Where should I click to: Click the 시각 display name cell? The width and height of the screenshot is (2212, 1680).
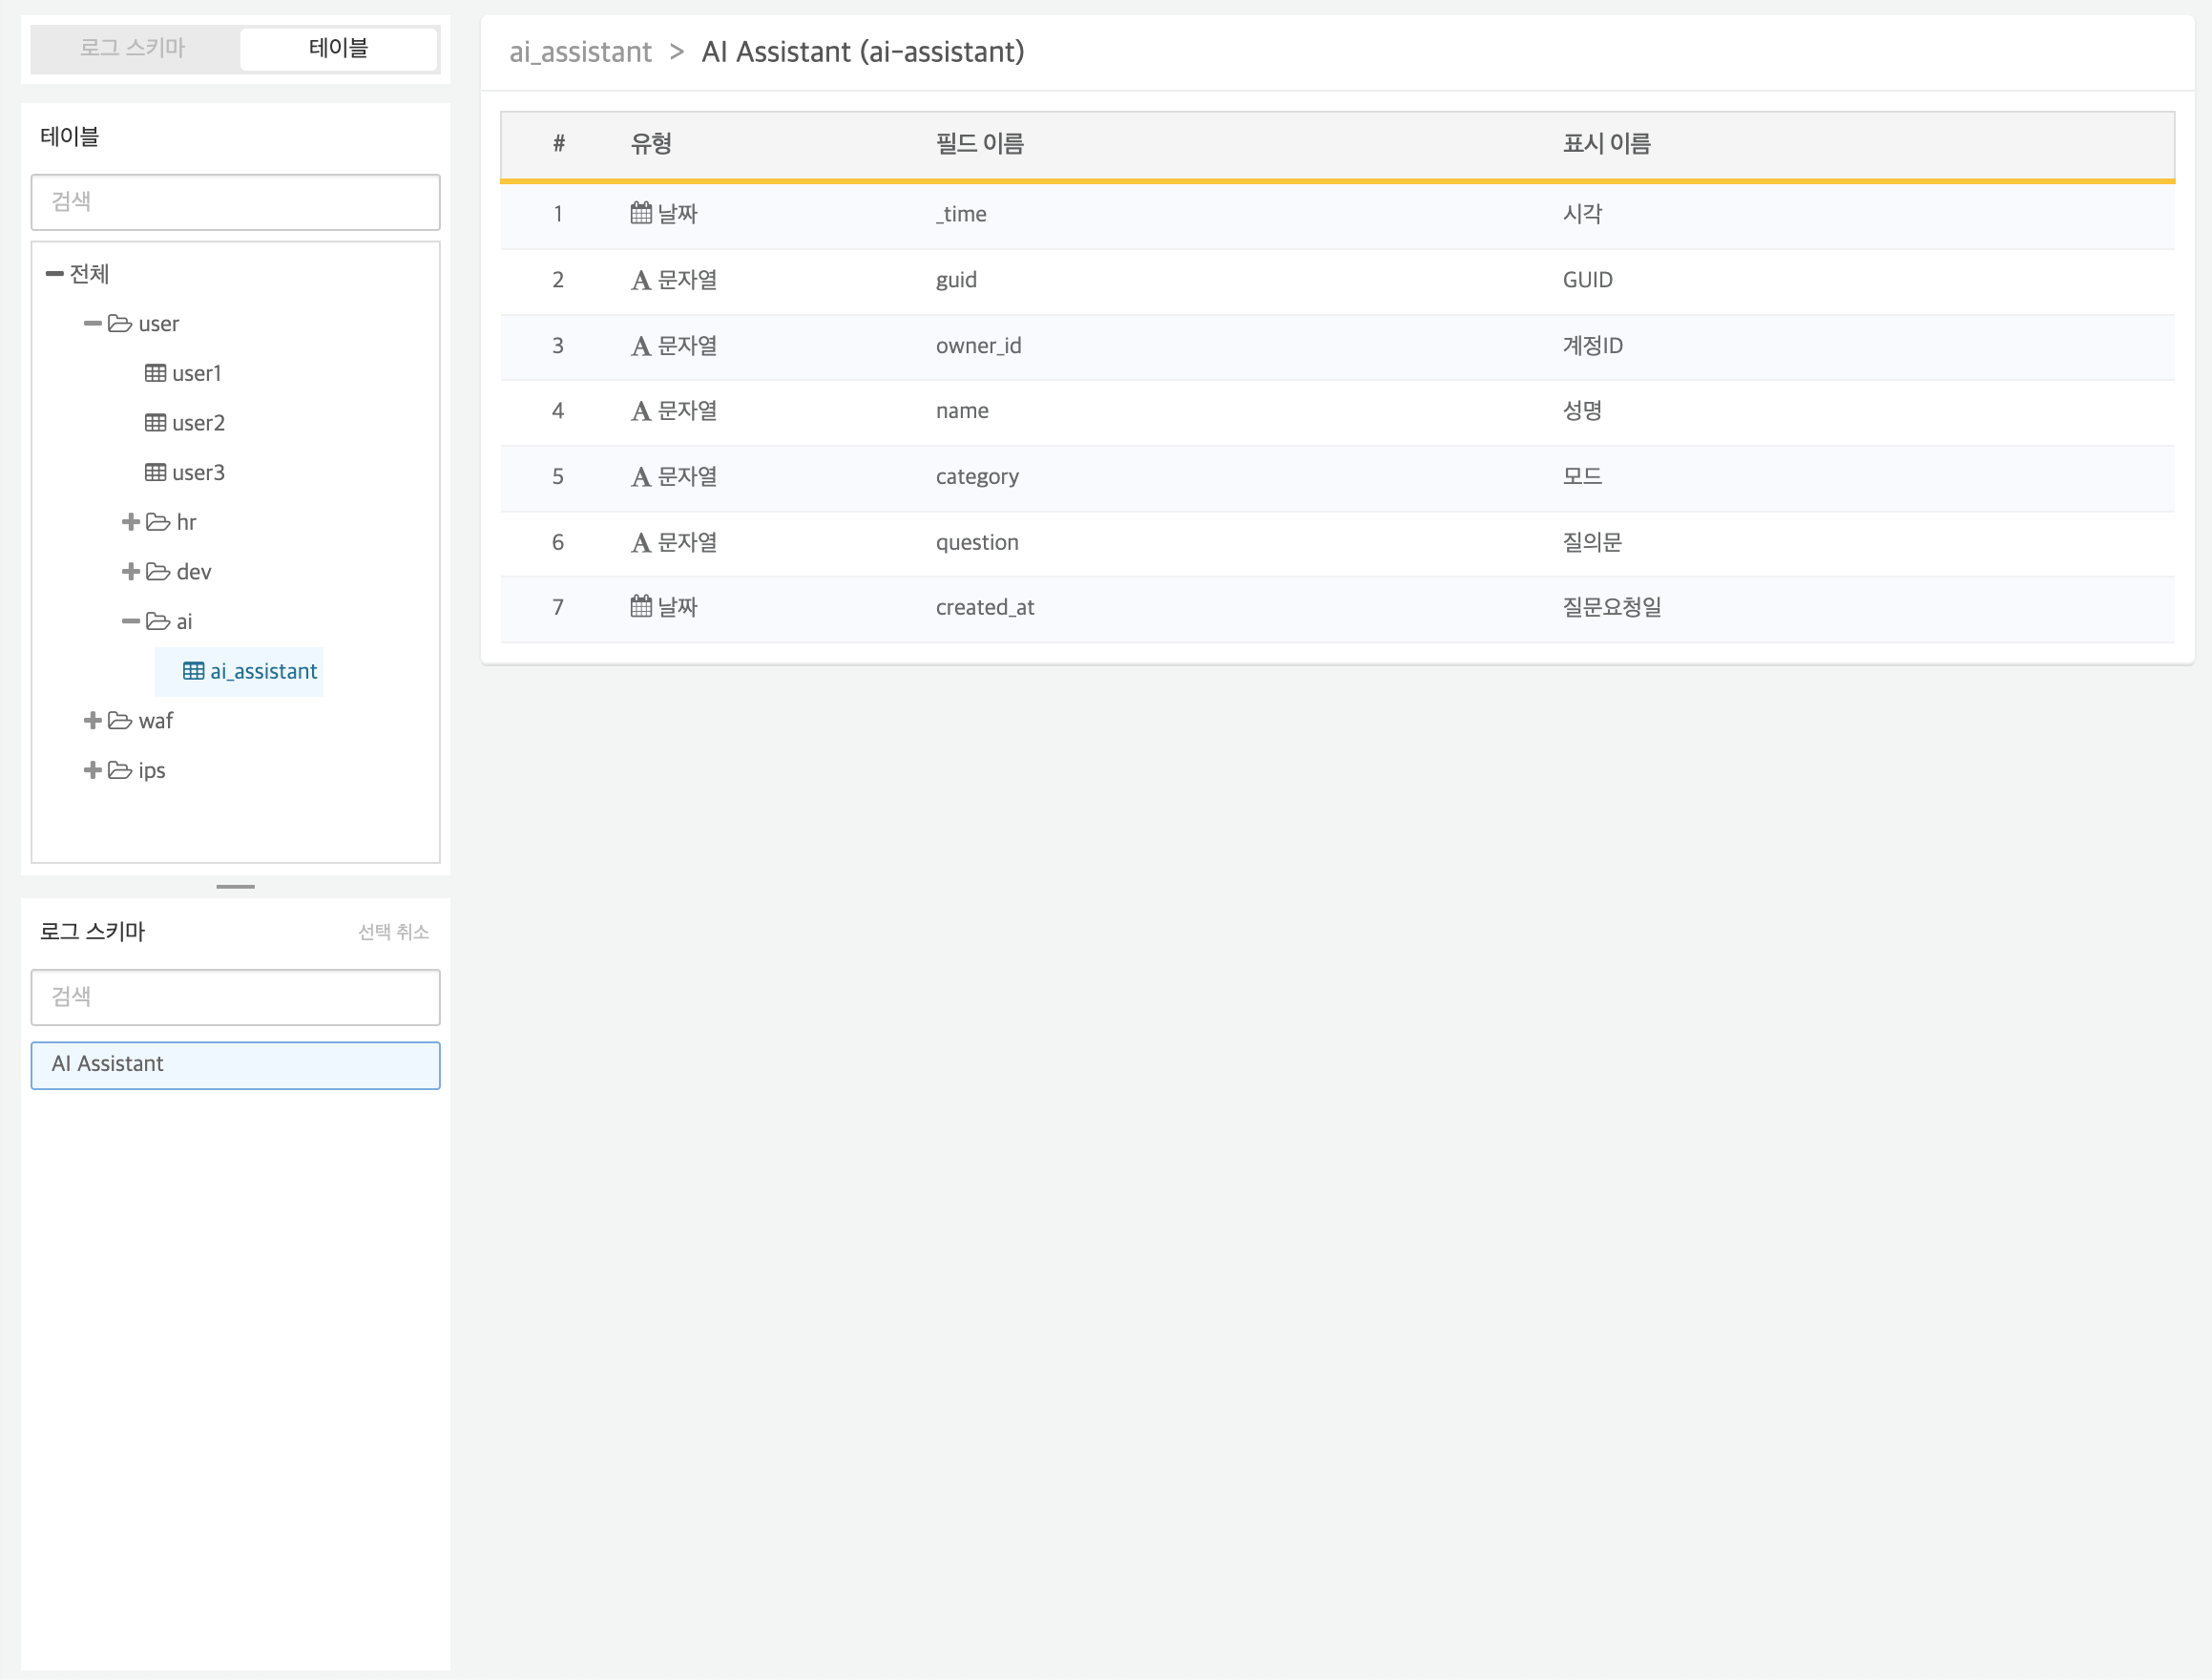click(1583, 214)
